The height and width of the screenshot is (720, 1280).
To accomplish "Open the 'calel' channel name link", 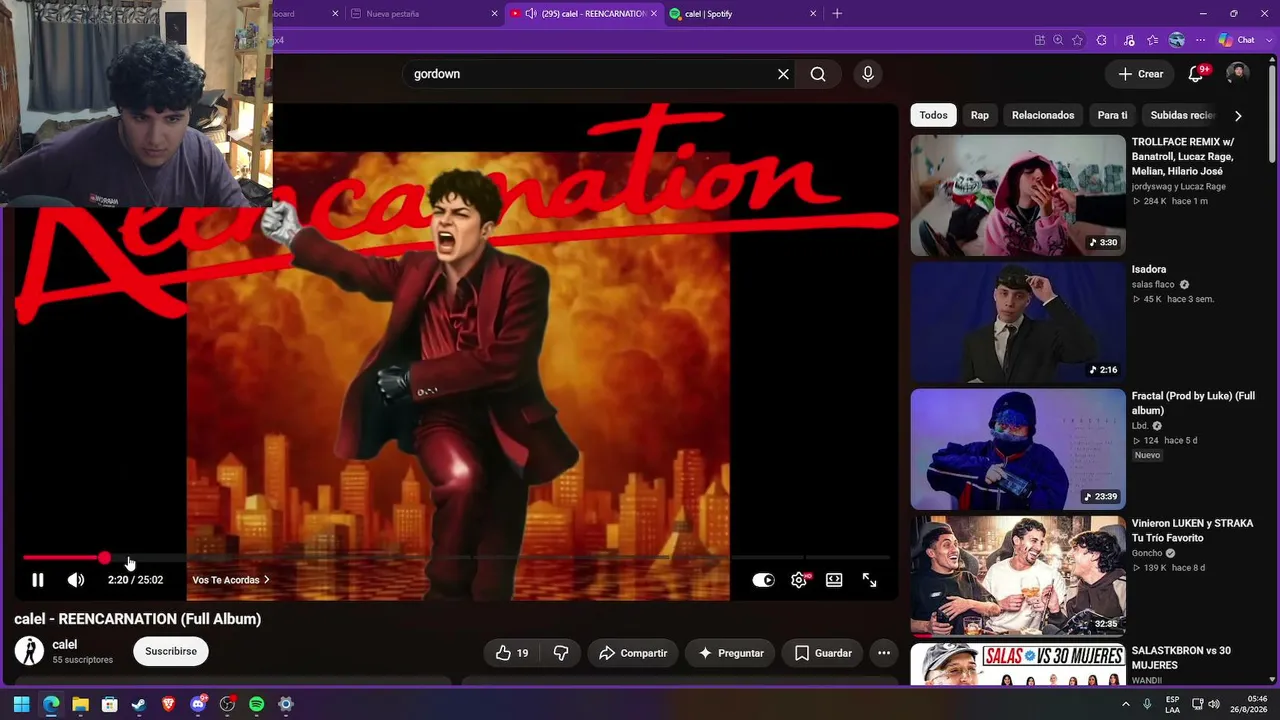I will pos(65,645).
